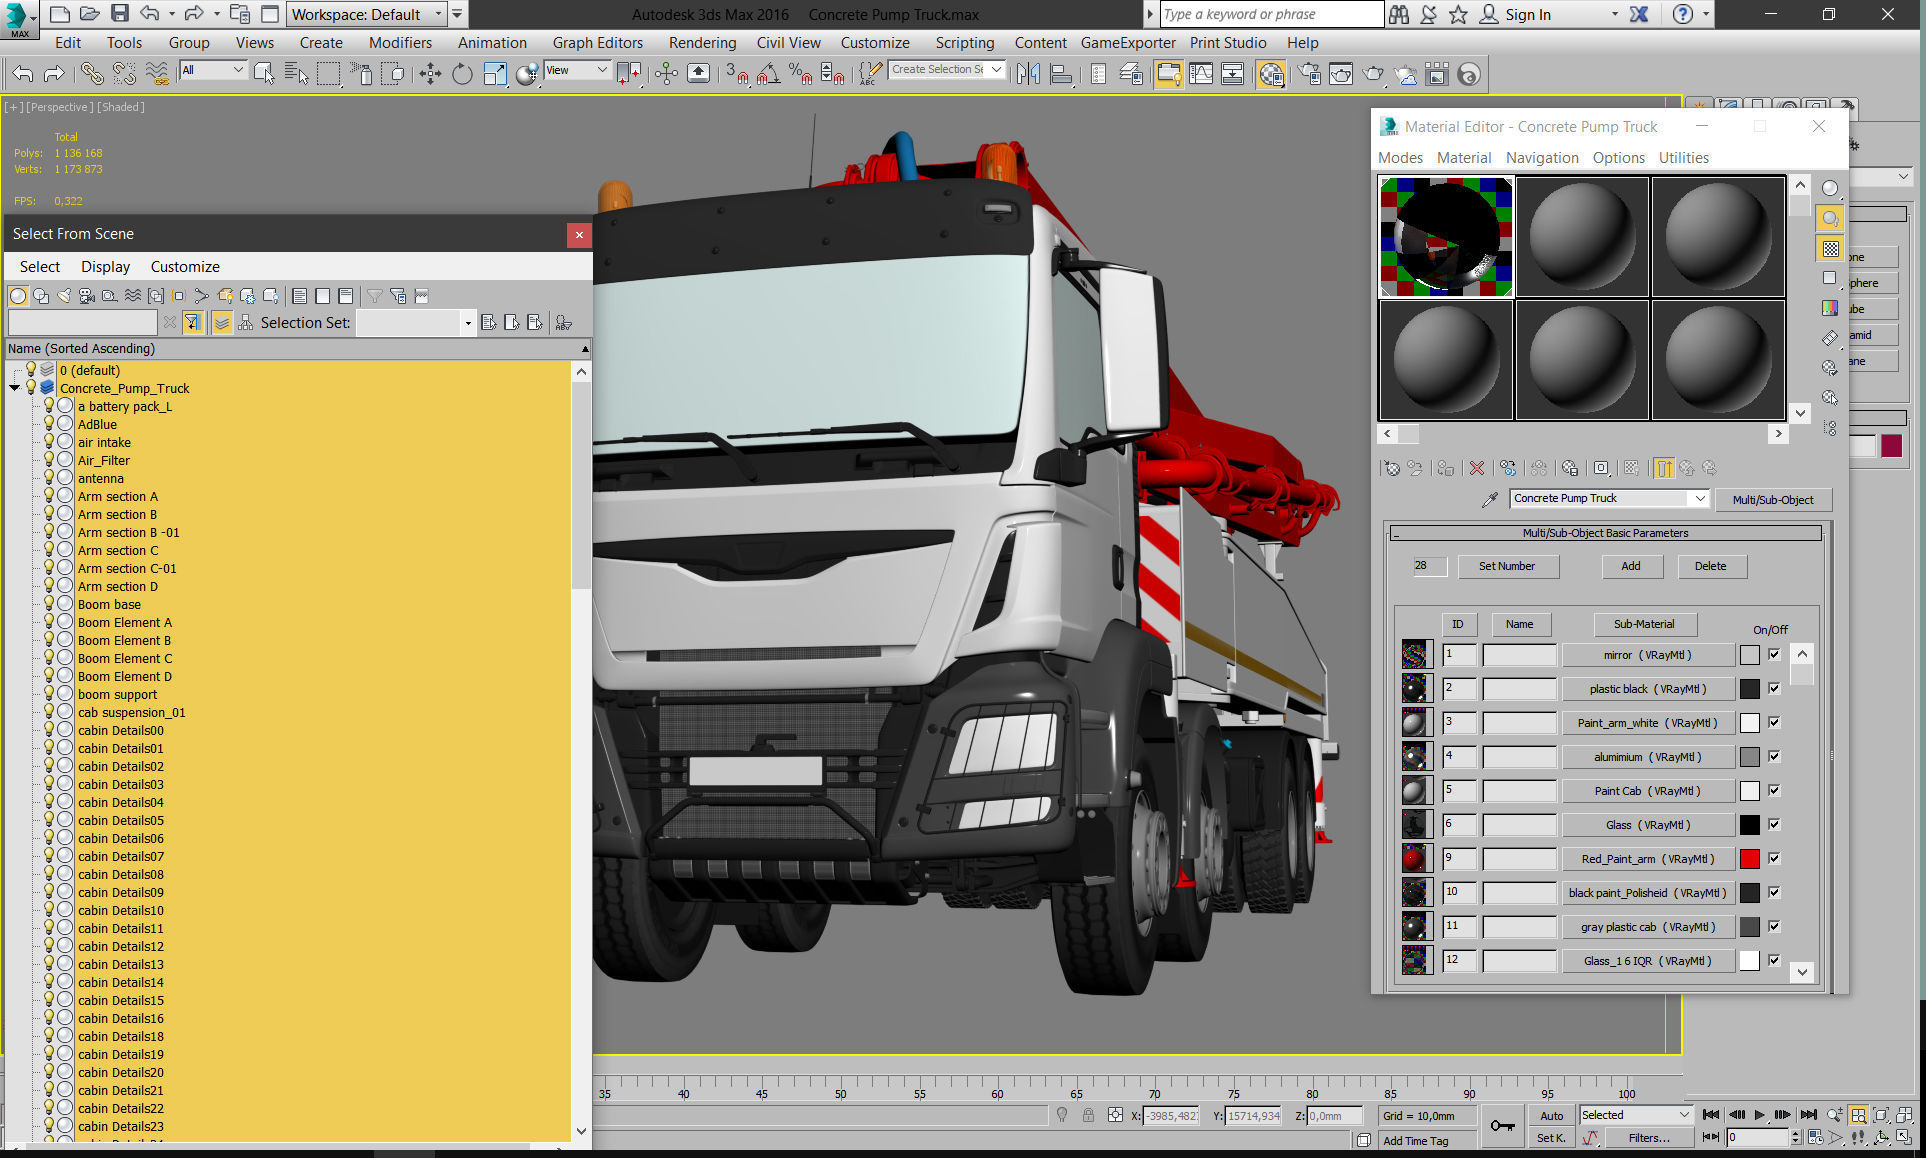Collapse Multi/Sub-Object Basic Parameters rollout
1926x1158 pixels.
(x=1605, y=533)
